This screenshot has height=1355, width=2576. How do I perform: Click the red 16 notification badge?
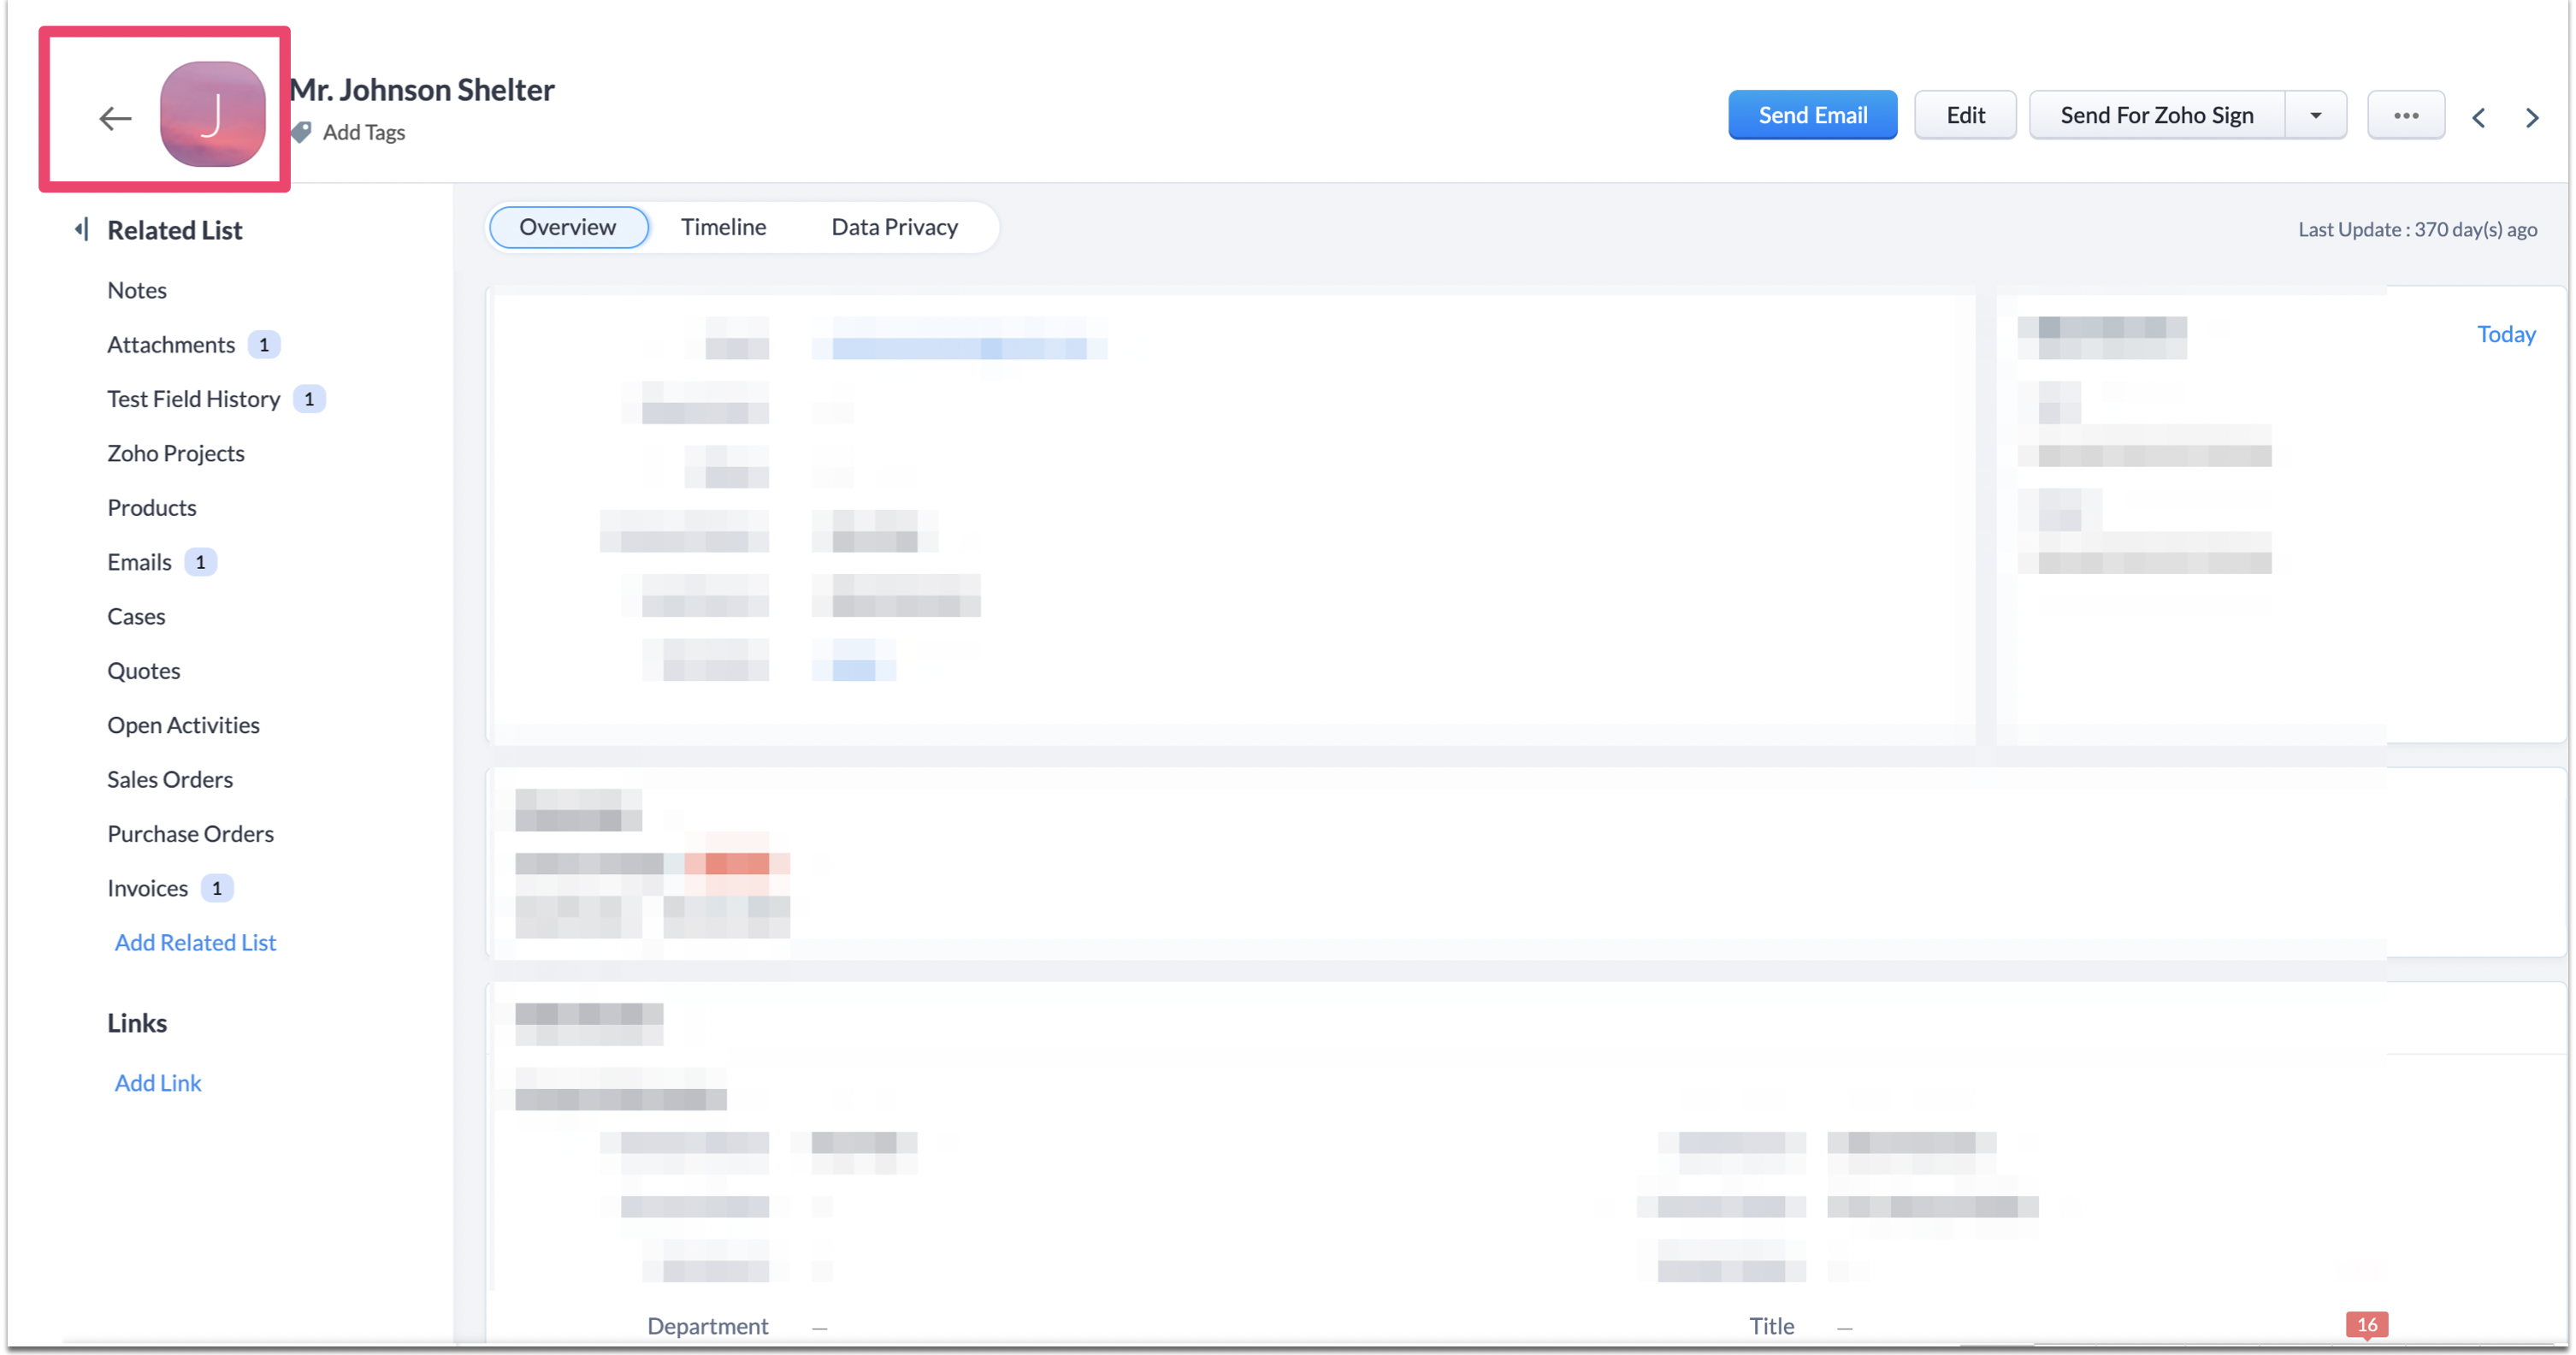pyautogui.click(x=2366, y=1324)
